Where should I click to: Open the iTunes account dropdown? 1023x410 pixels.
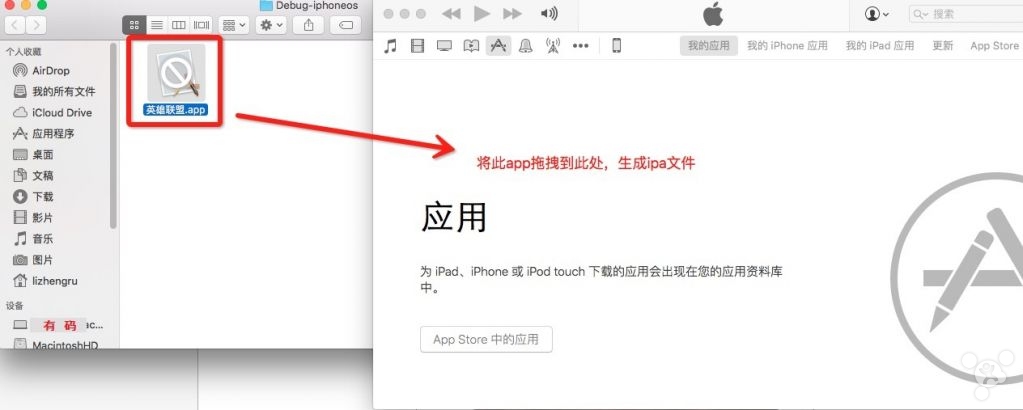coord(877,14)
